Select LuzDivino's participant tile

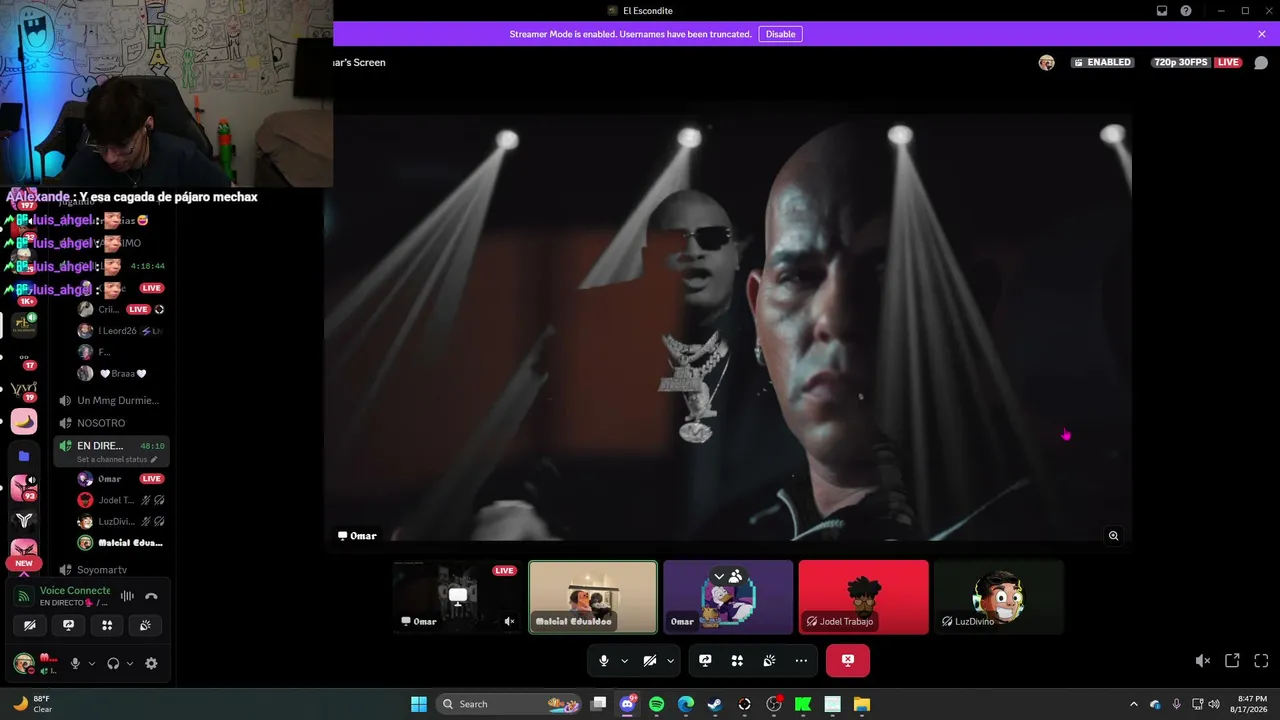(x=999, y=597)
